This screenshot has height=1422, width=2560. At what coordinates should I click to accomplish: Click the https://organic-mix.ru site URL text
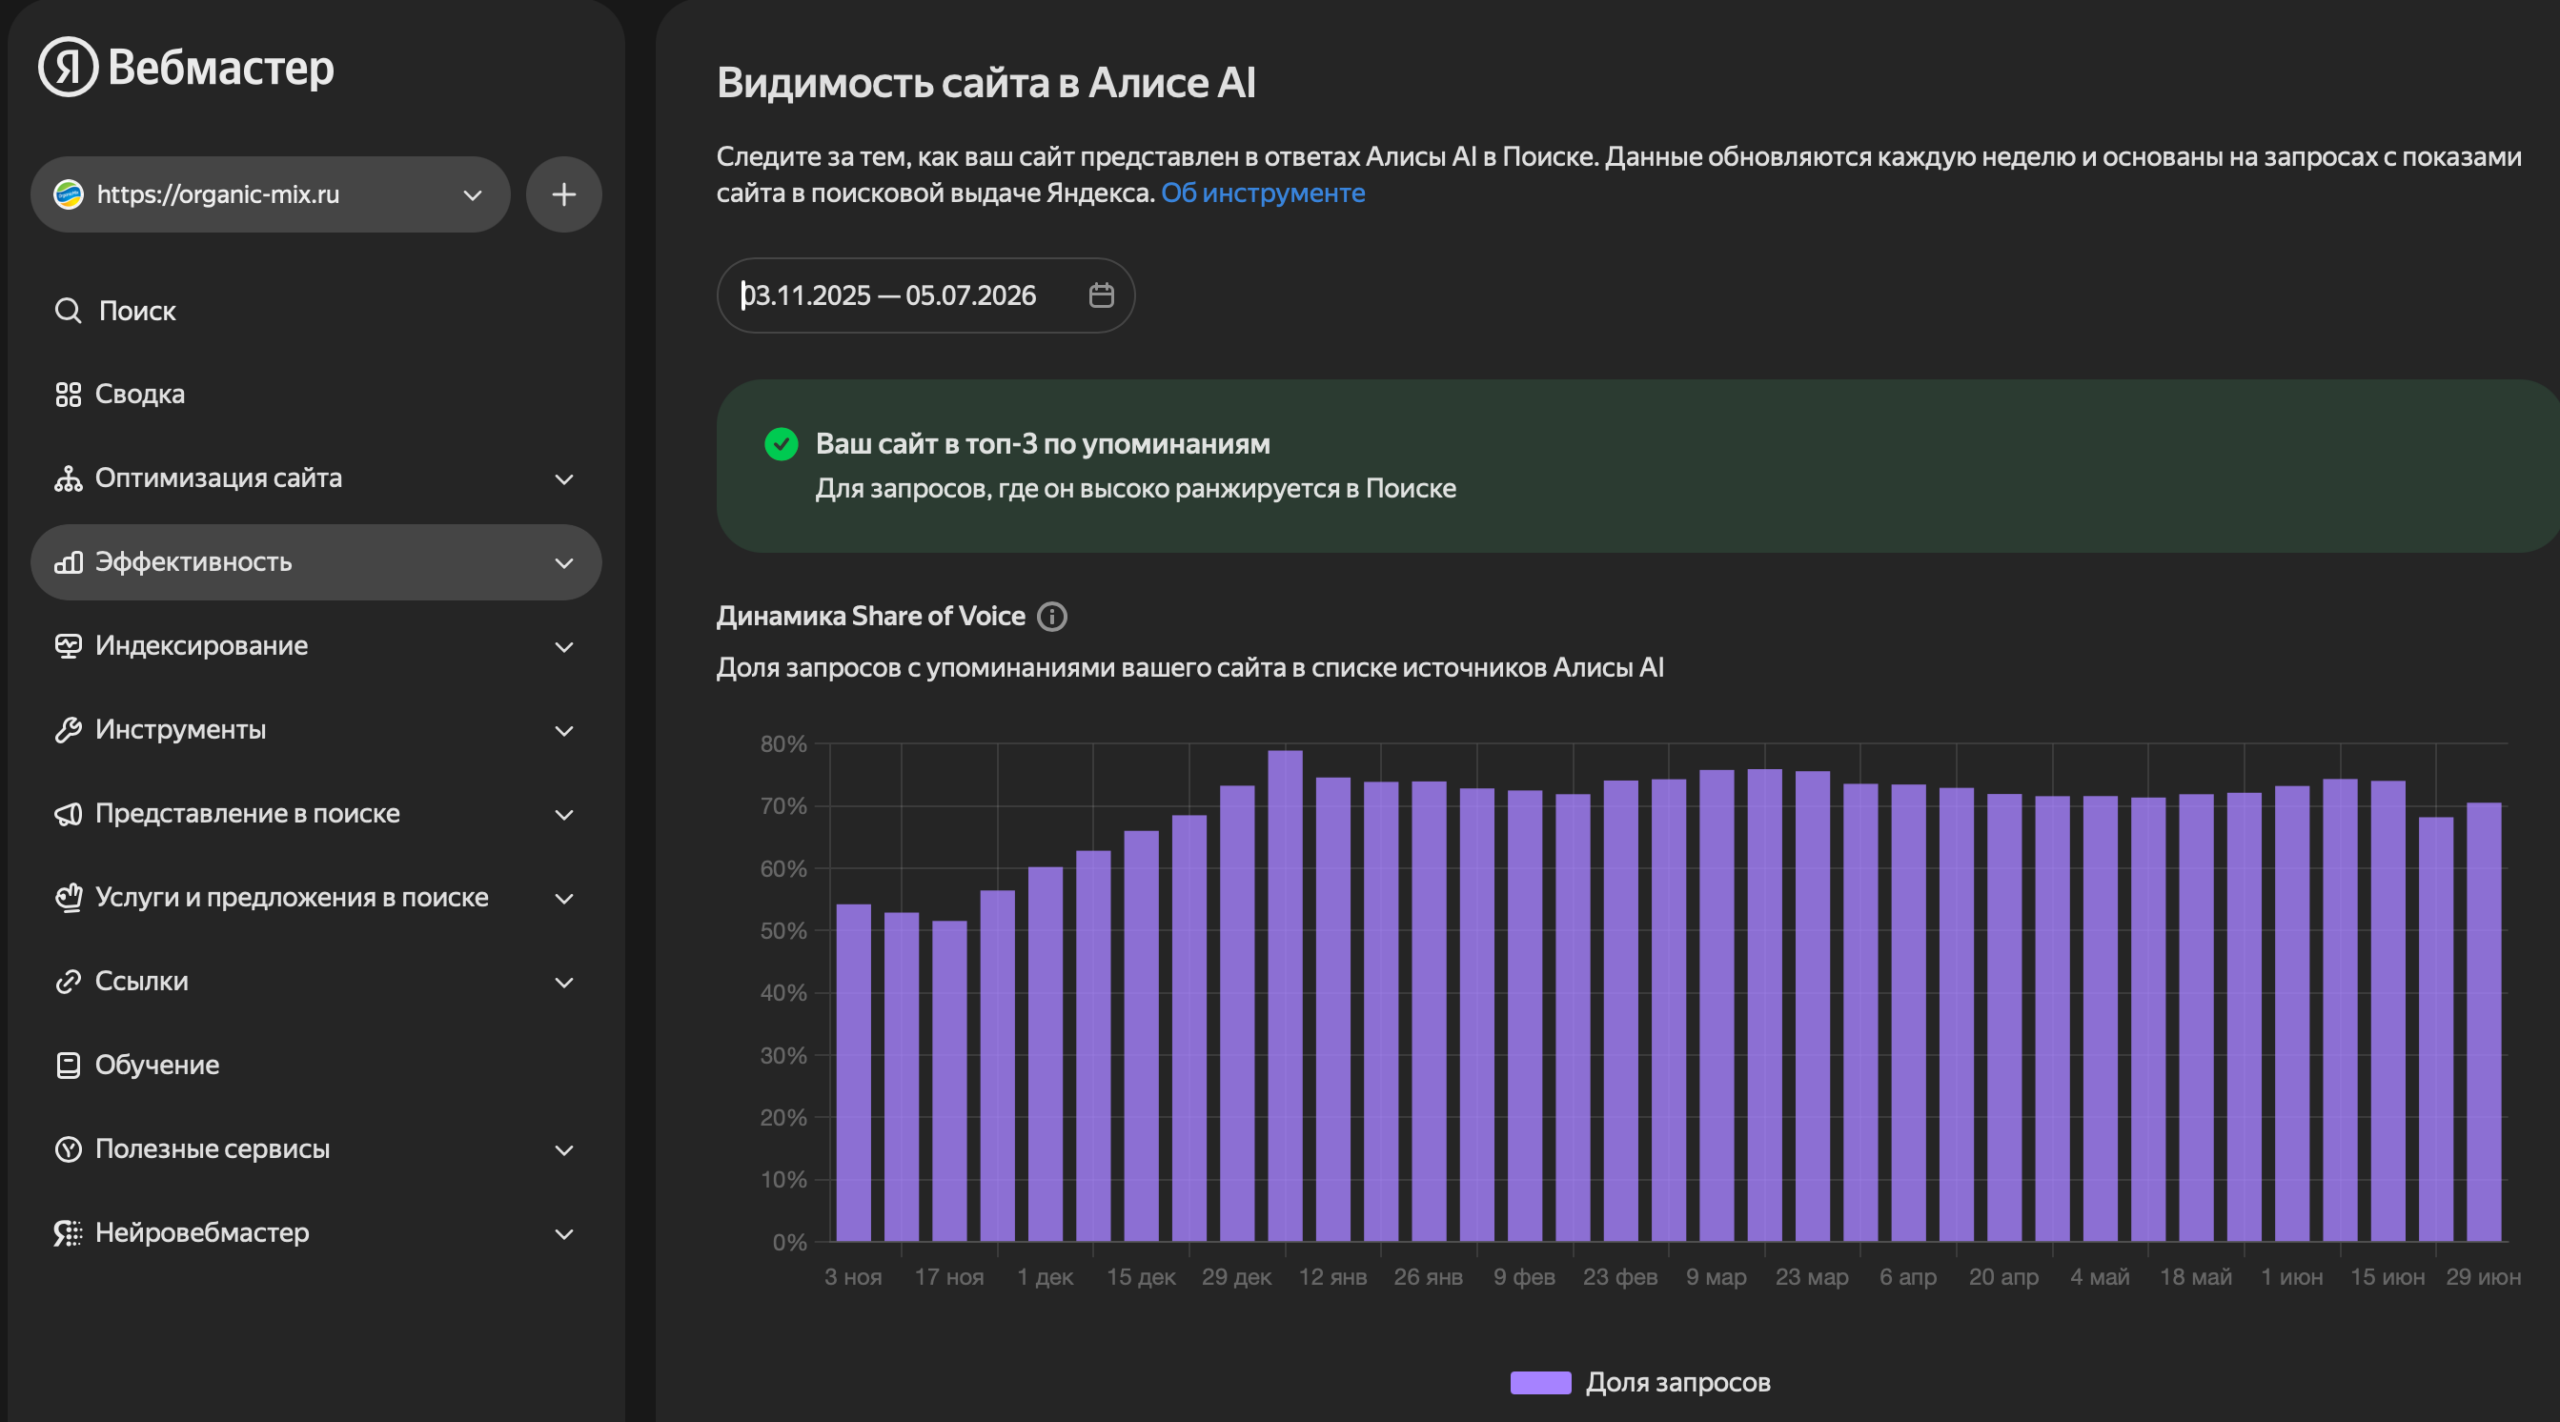(x=218, y=194)
